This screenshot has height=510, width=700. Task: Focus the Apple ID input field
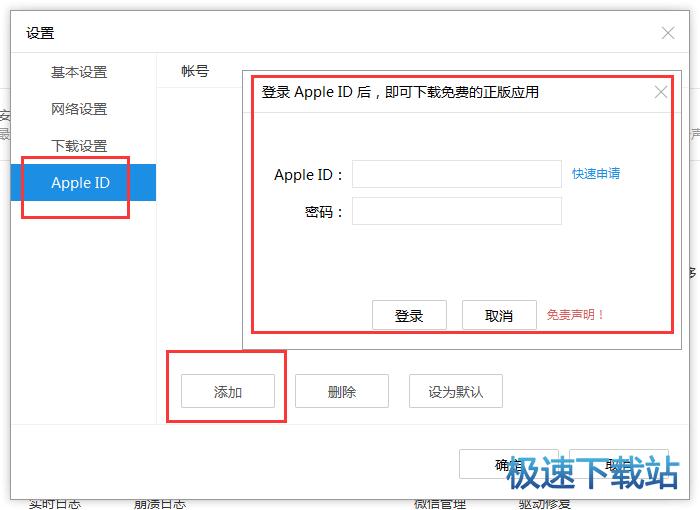pos(457,174)
